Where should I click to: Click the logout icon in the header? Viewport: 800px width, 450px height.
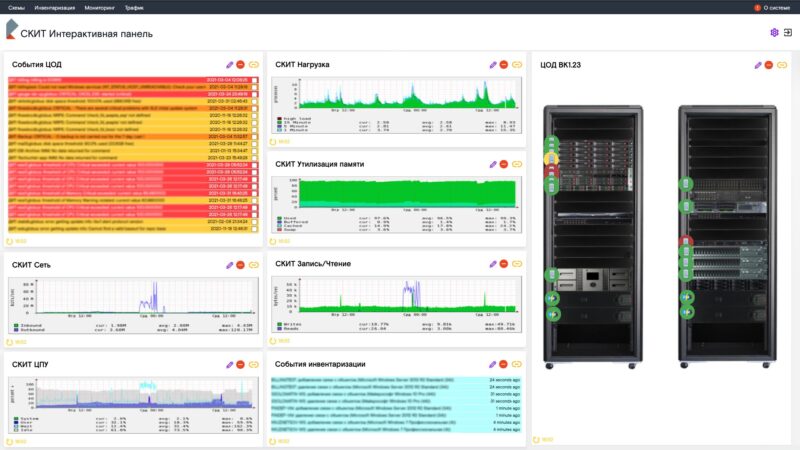point(788,33)
